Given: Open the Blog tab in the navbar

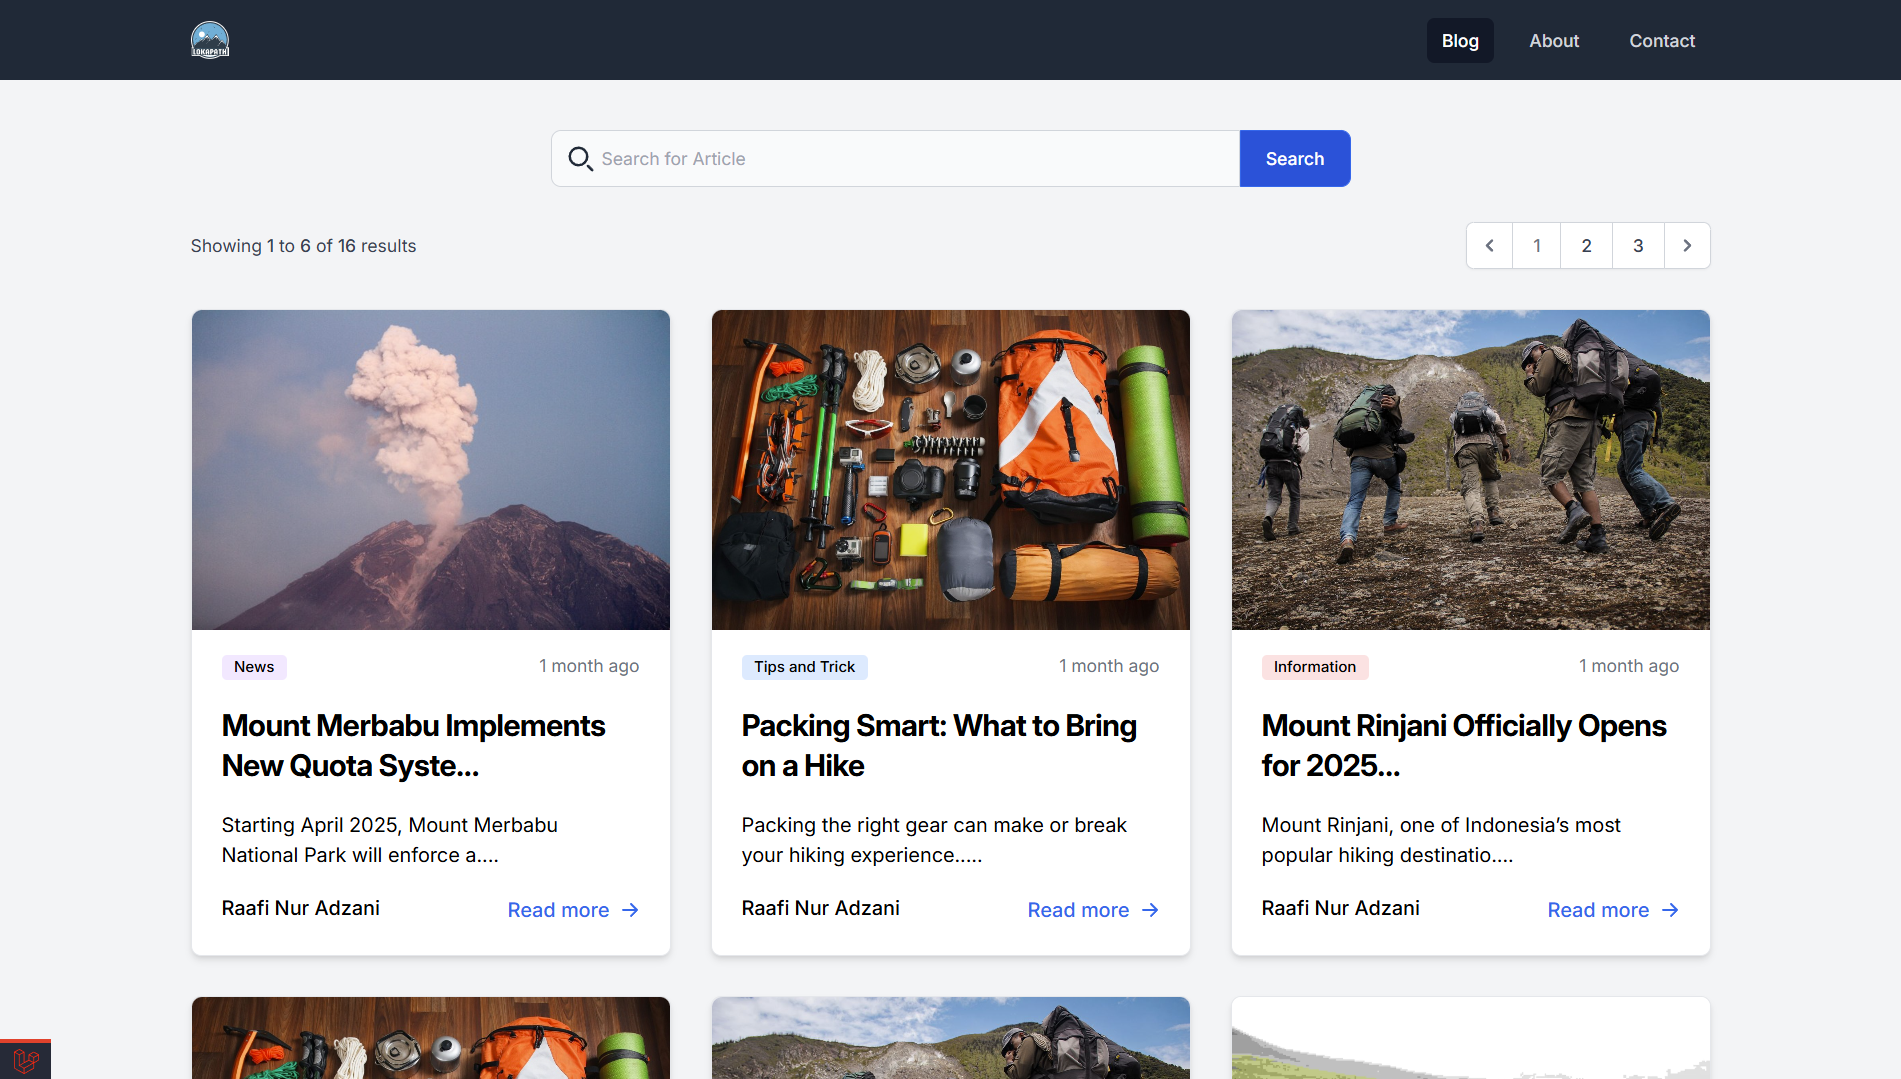Looking at the screenshot, I should pyautogui.click(x=1460, y=41).
